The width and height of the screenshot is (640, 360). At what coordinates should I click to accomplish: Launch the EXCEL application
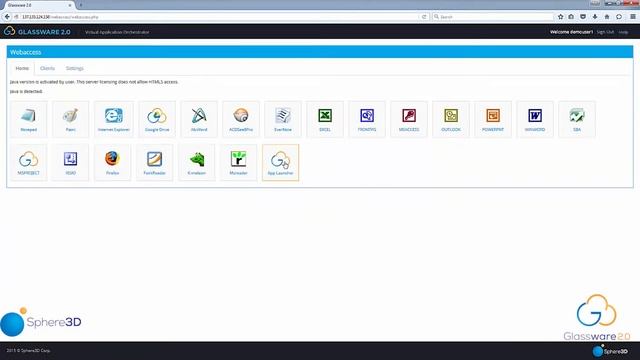click(325, 119)
